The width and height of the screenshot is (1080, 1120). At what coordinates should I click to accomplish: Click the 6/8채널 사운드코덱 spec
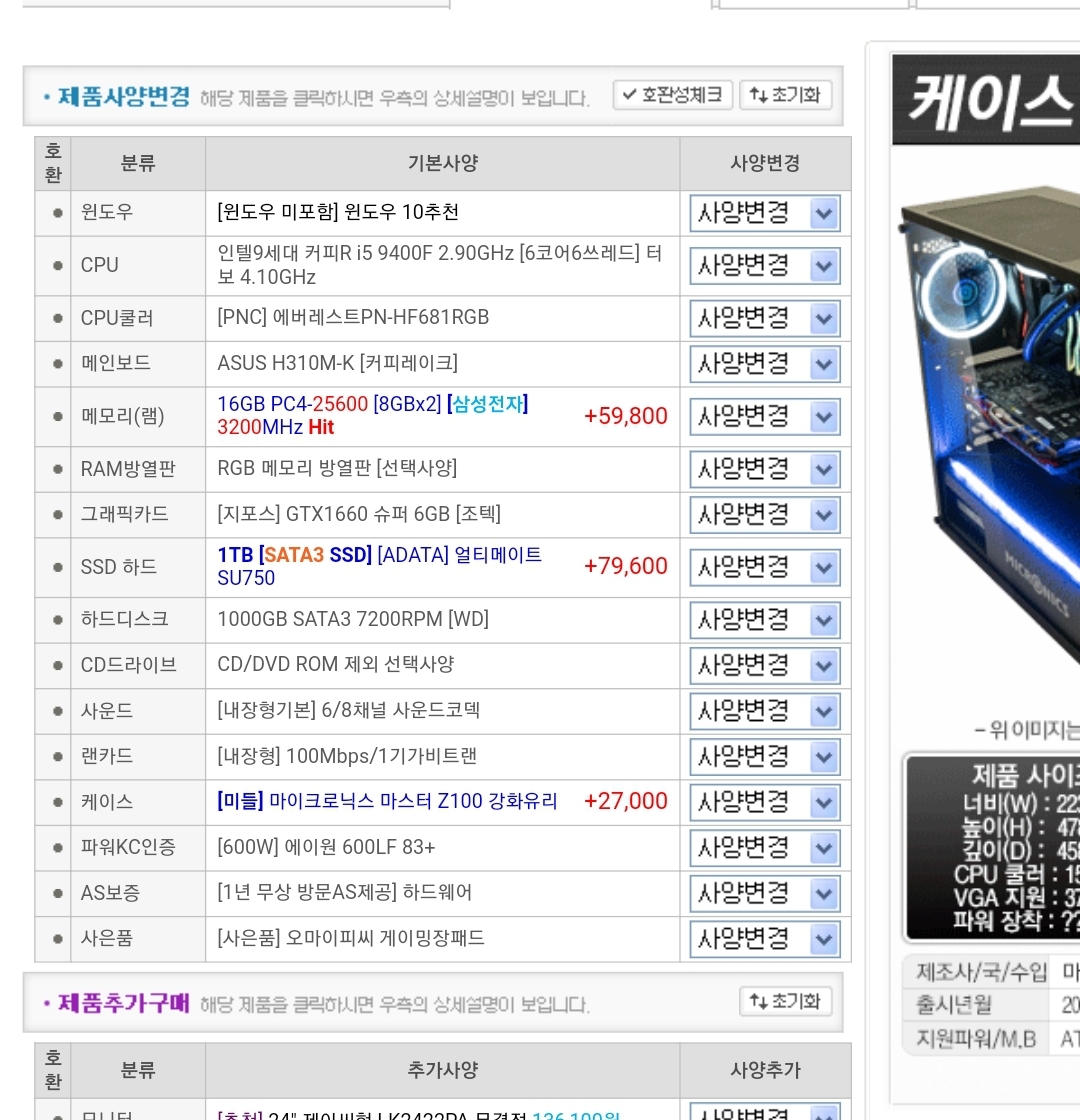[x=349, y=710]
